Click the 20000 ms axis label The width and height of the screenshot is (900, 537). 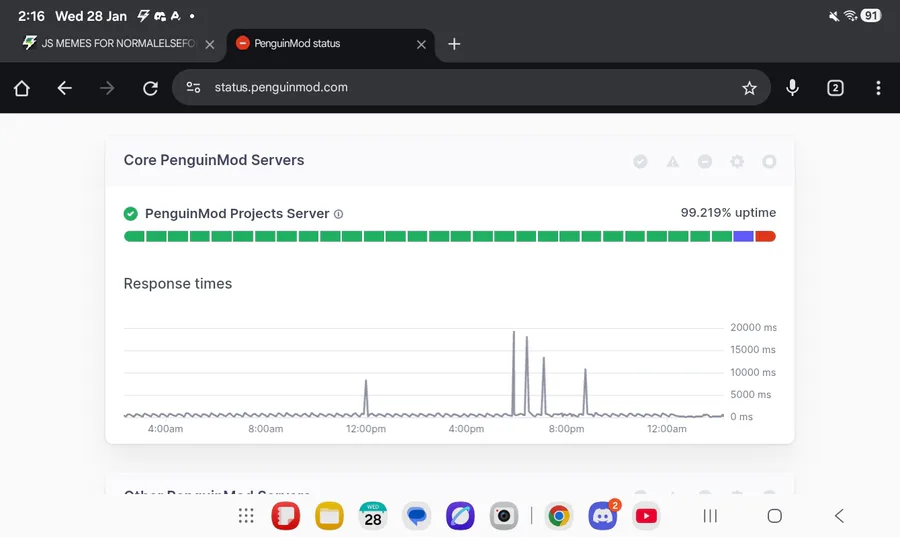[753, 328]
